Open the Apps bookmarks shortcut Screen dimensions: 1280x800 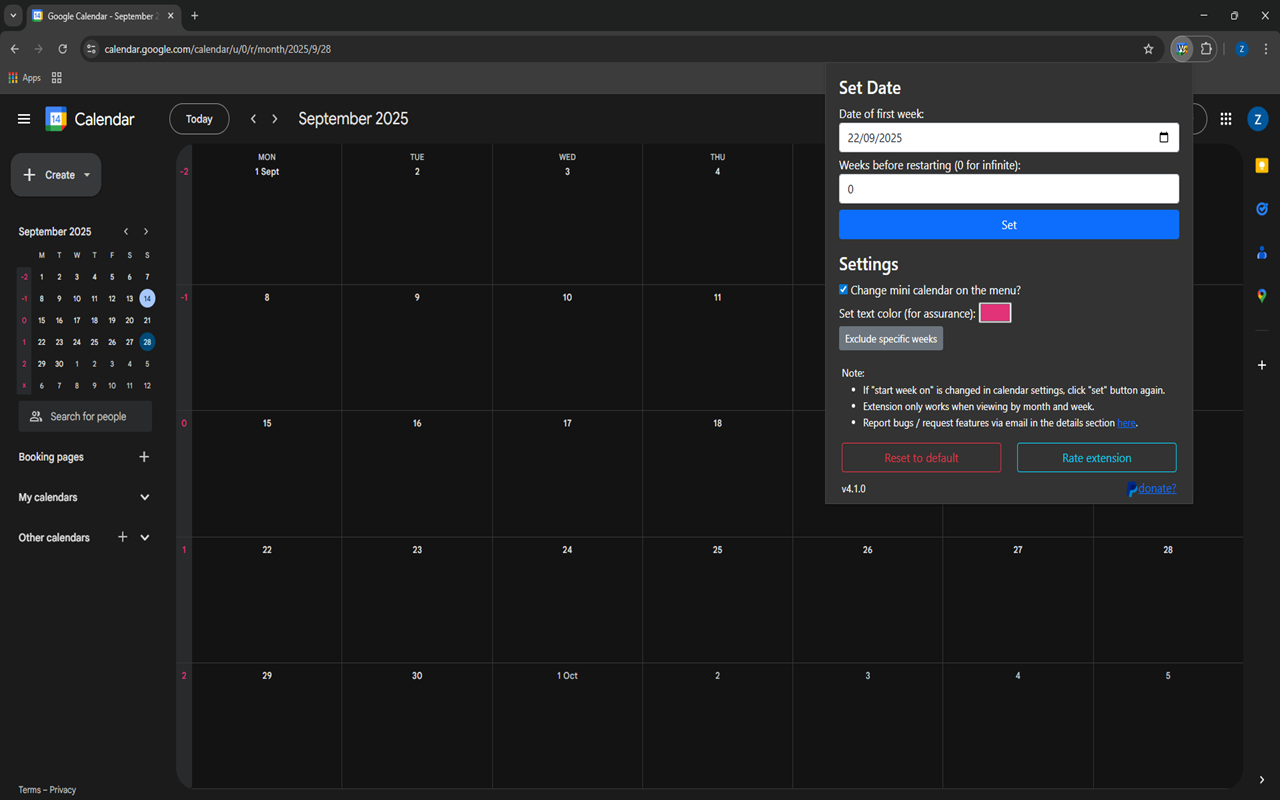pos(25,78)
